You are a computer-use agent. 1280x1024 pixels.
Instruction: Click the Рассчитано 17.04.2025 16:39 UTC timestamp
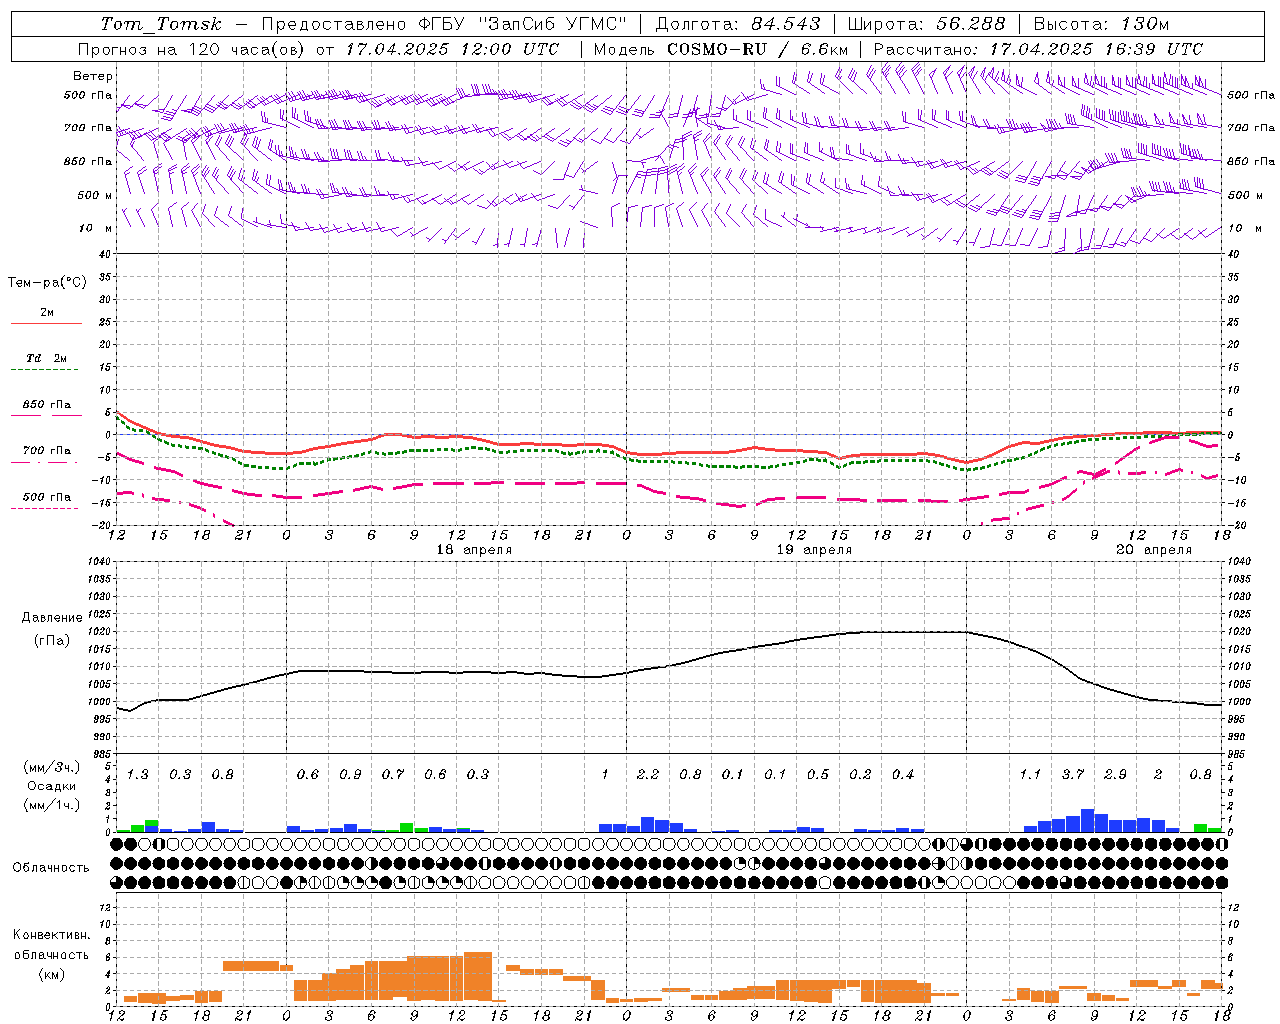pos(1038,49)
